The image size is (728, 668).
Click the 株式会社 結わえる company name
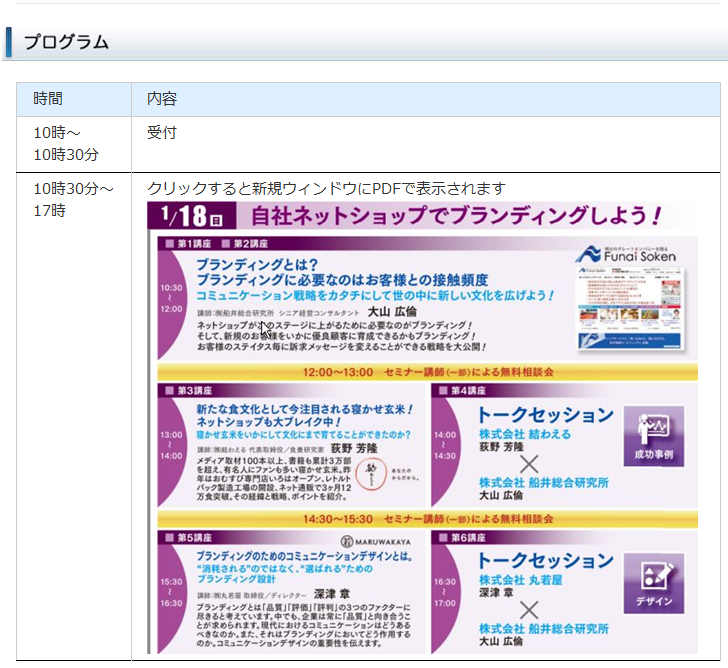pos(525,434)
